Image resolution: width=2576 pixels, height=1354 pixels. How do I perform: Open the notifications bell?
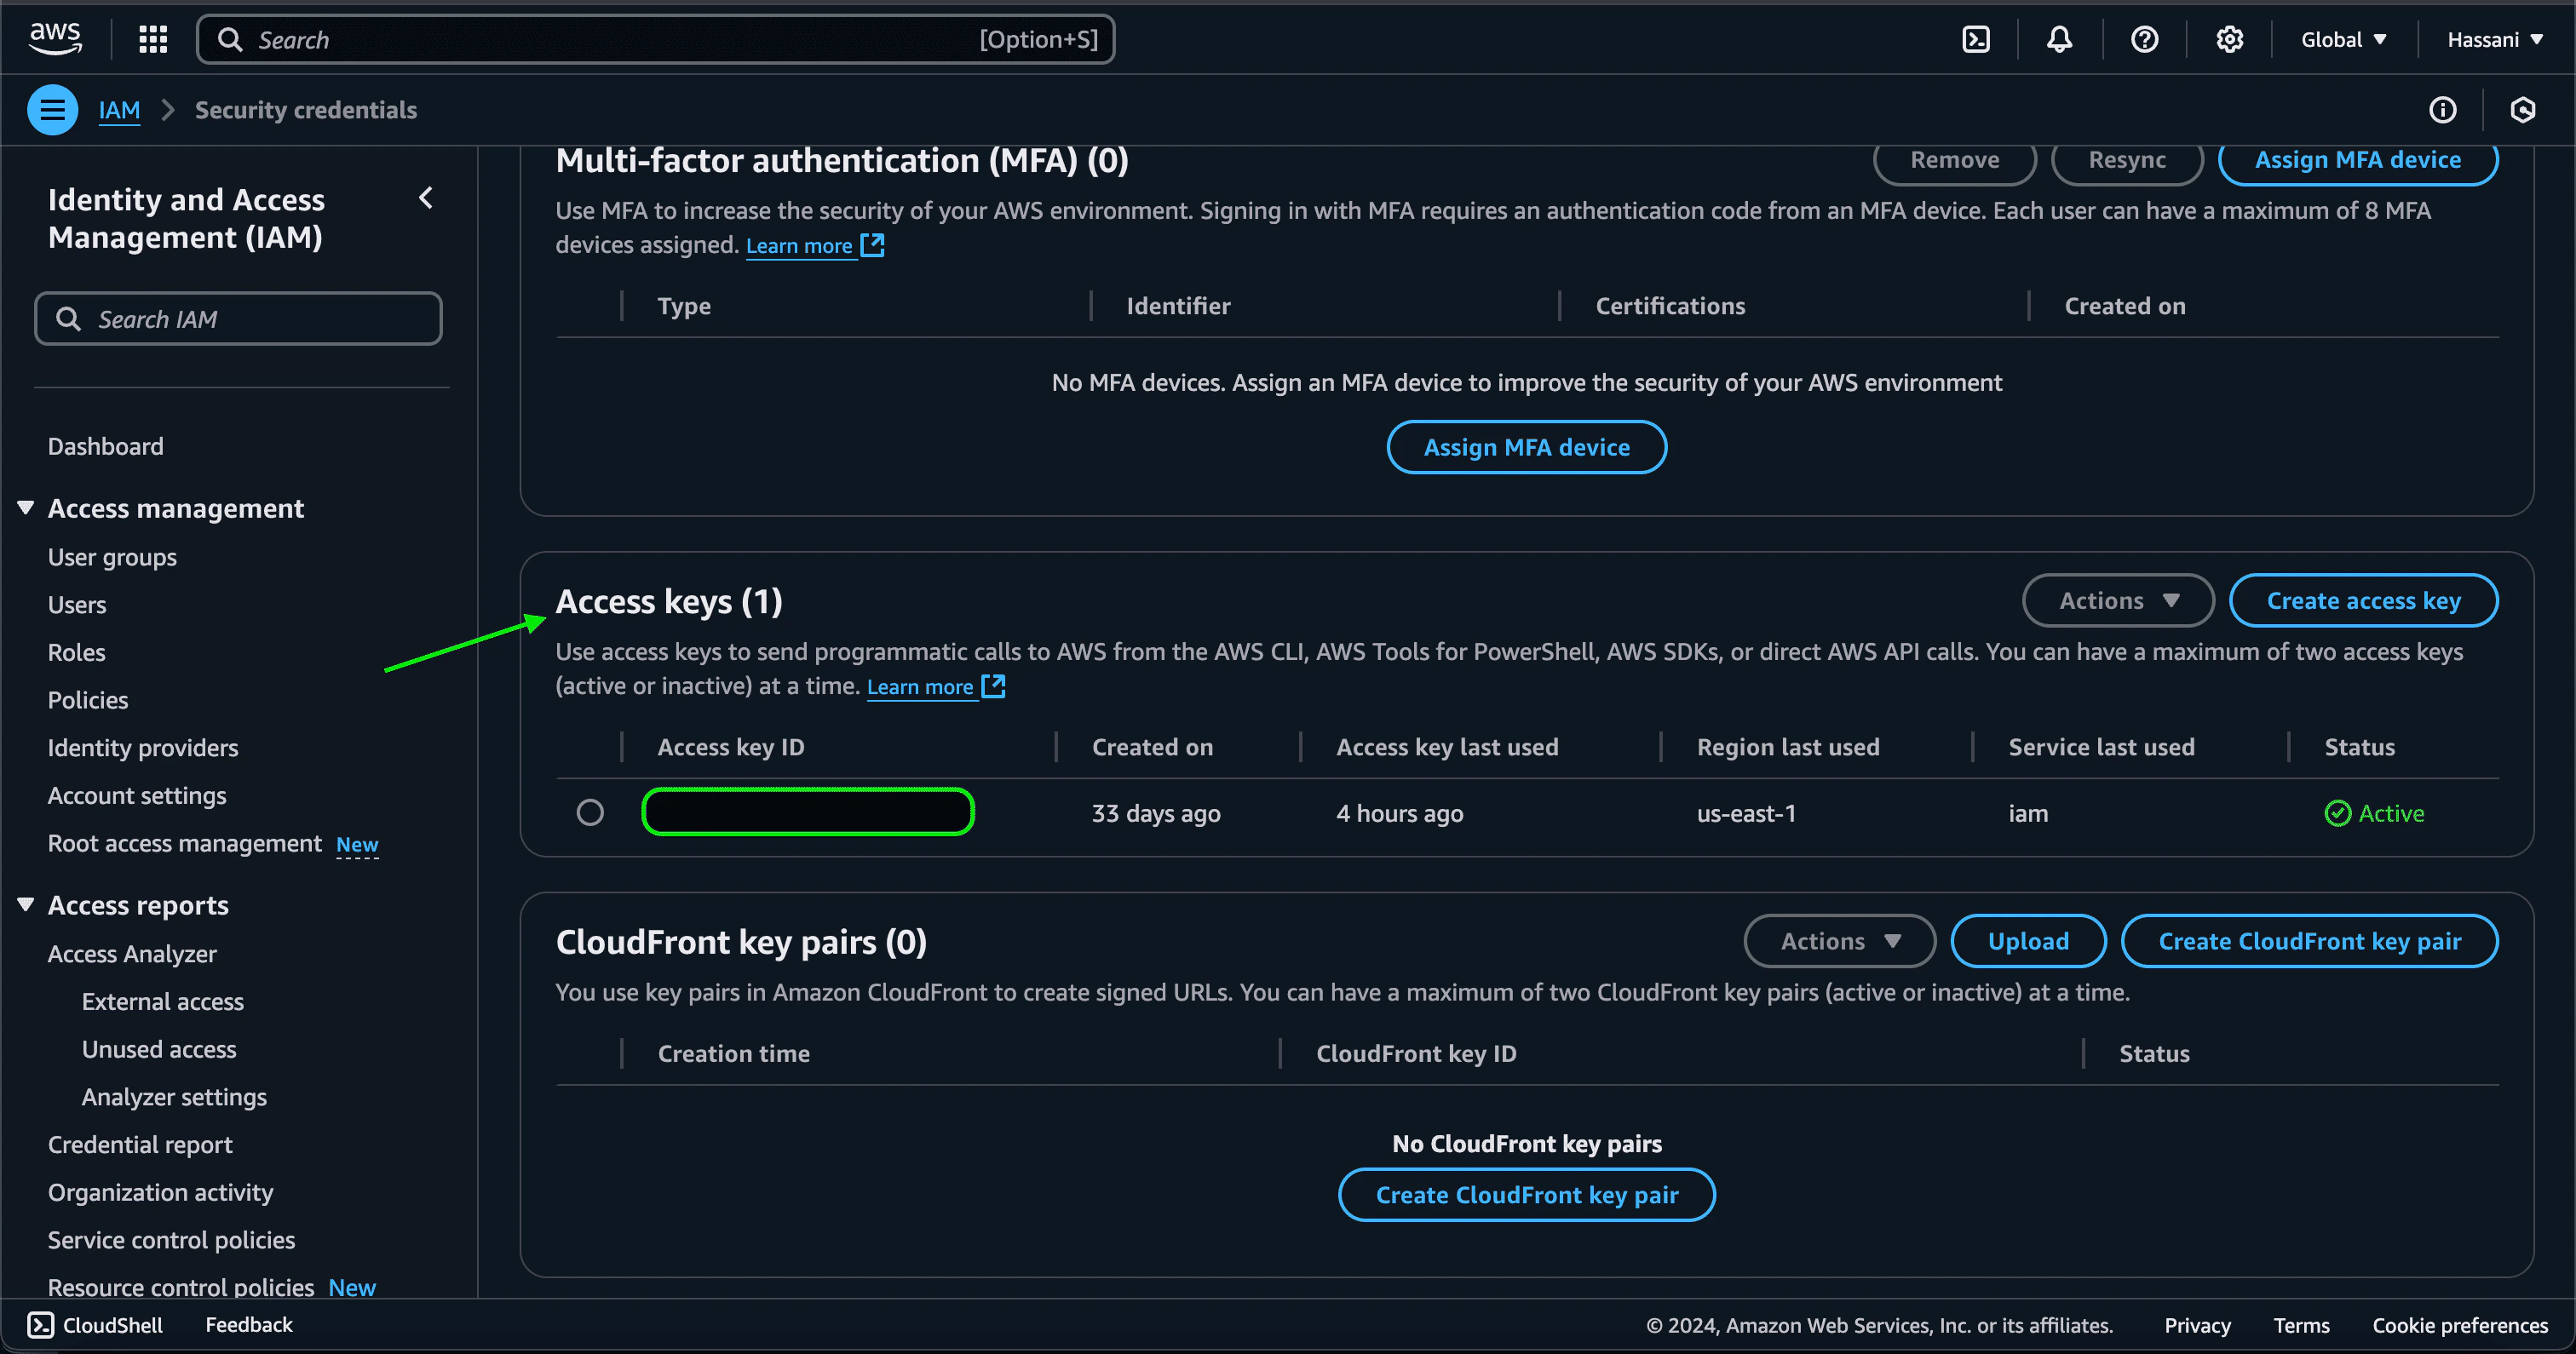point(2059,39)
